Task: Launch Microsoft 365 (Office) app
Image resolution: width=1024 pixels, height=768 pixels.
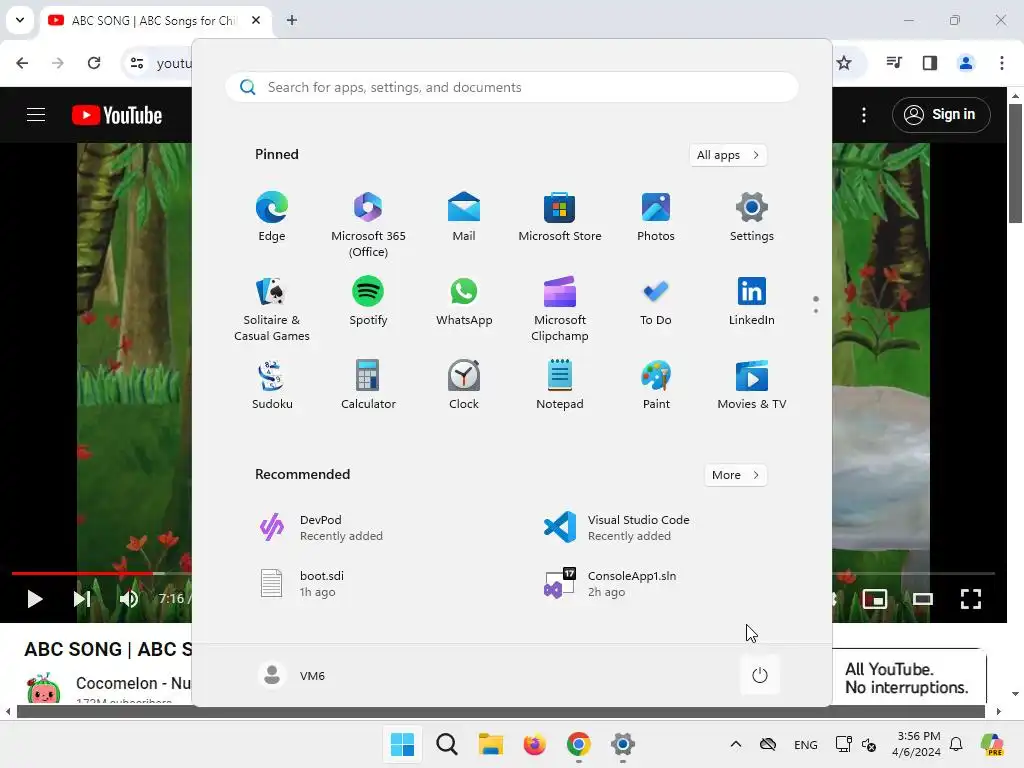Action: point(368,225)
